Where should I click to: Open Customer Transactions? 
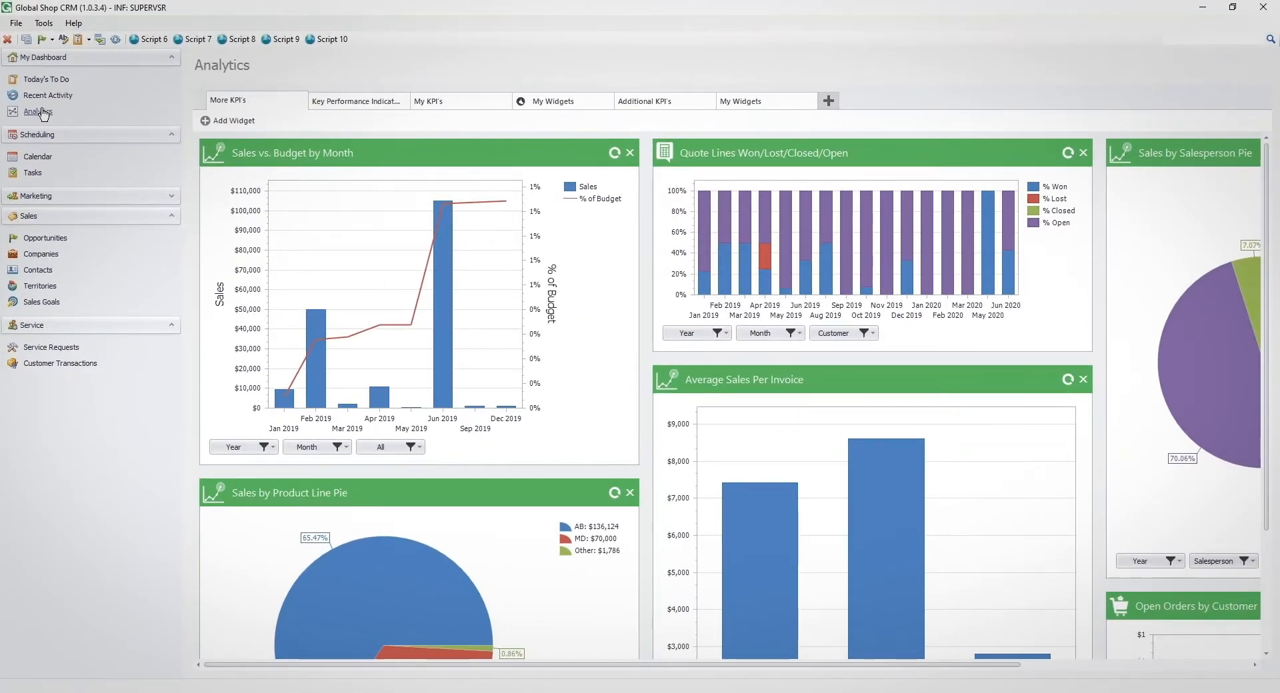[x=60, y=363]
